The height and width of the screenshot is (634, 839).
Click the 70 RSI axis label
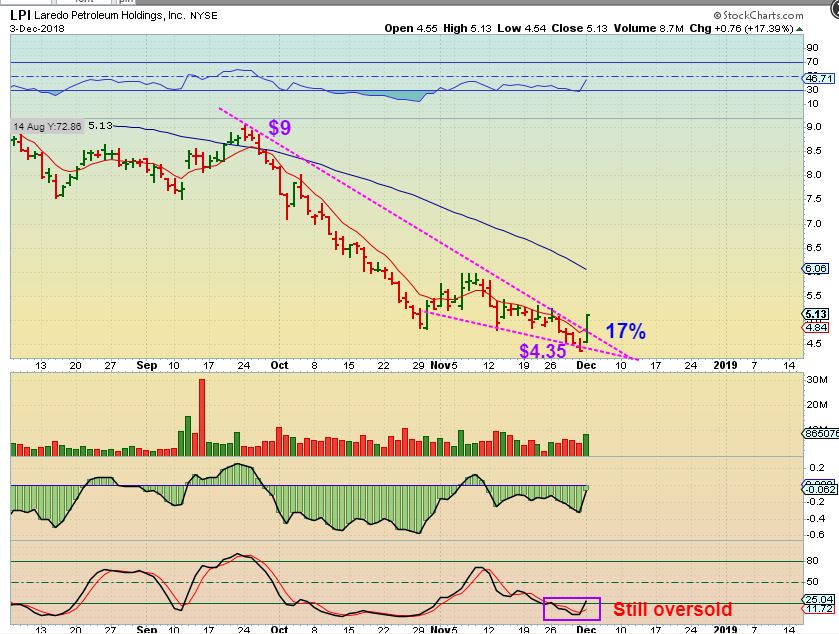point(812,62)
